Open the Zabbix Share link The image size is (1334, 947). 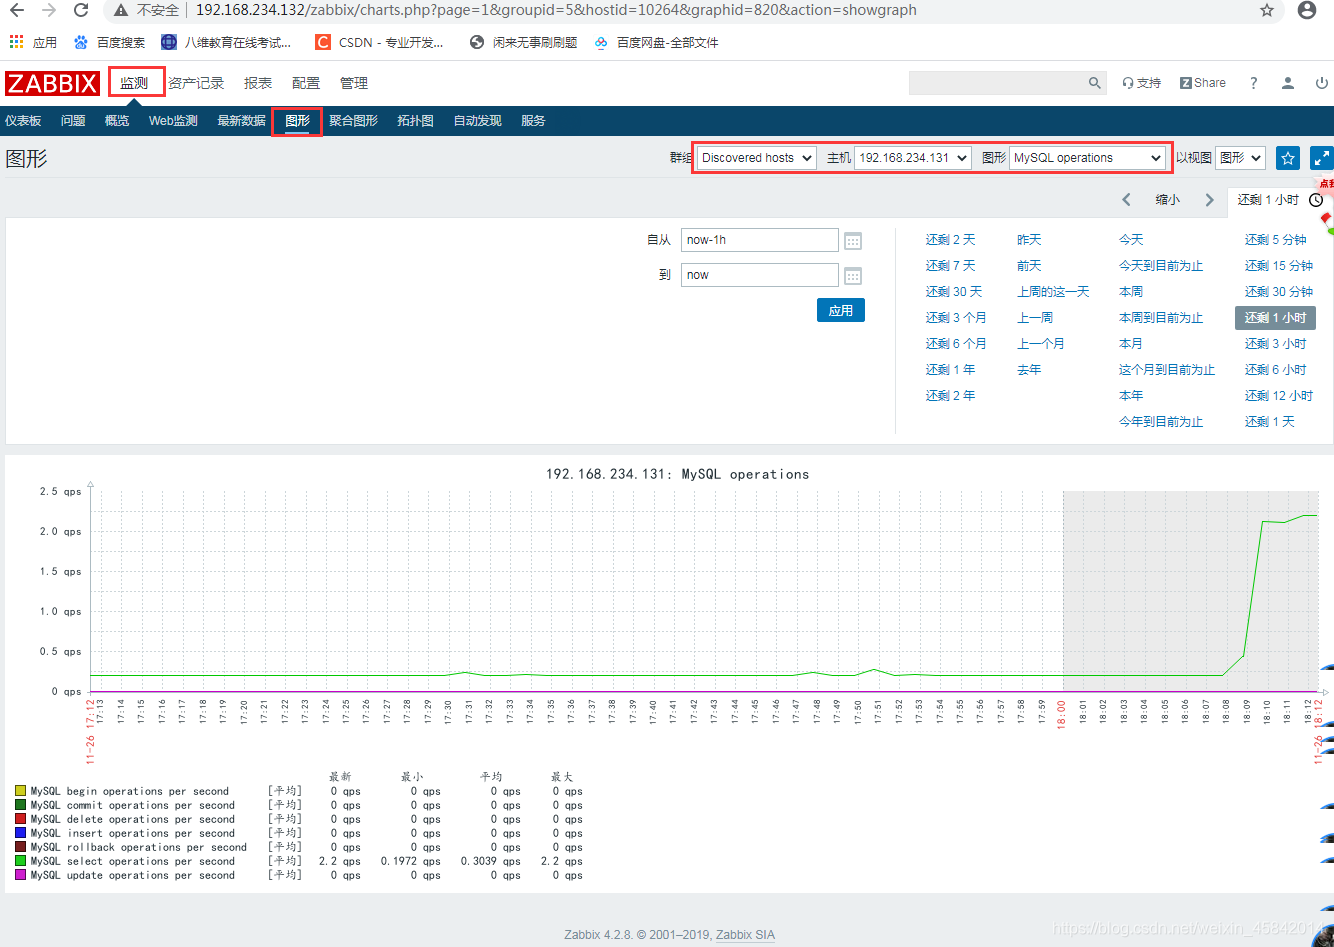[1203, 83]
